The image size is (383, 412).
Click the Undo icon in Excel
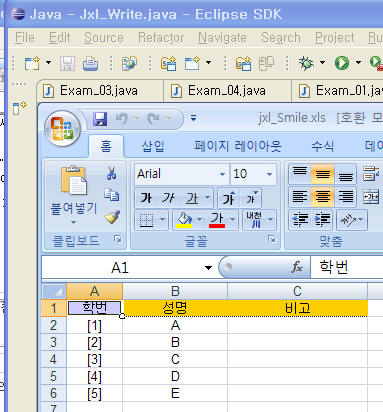pos(121,118)
